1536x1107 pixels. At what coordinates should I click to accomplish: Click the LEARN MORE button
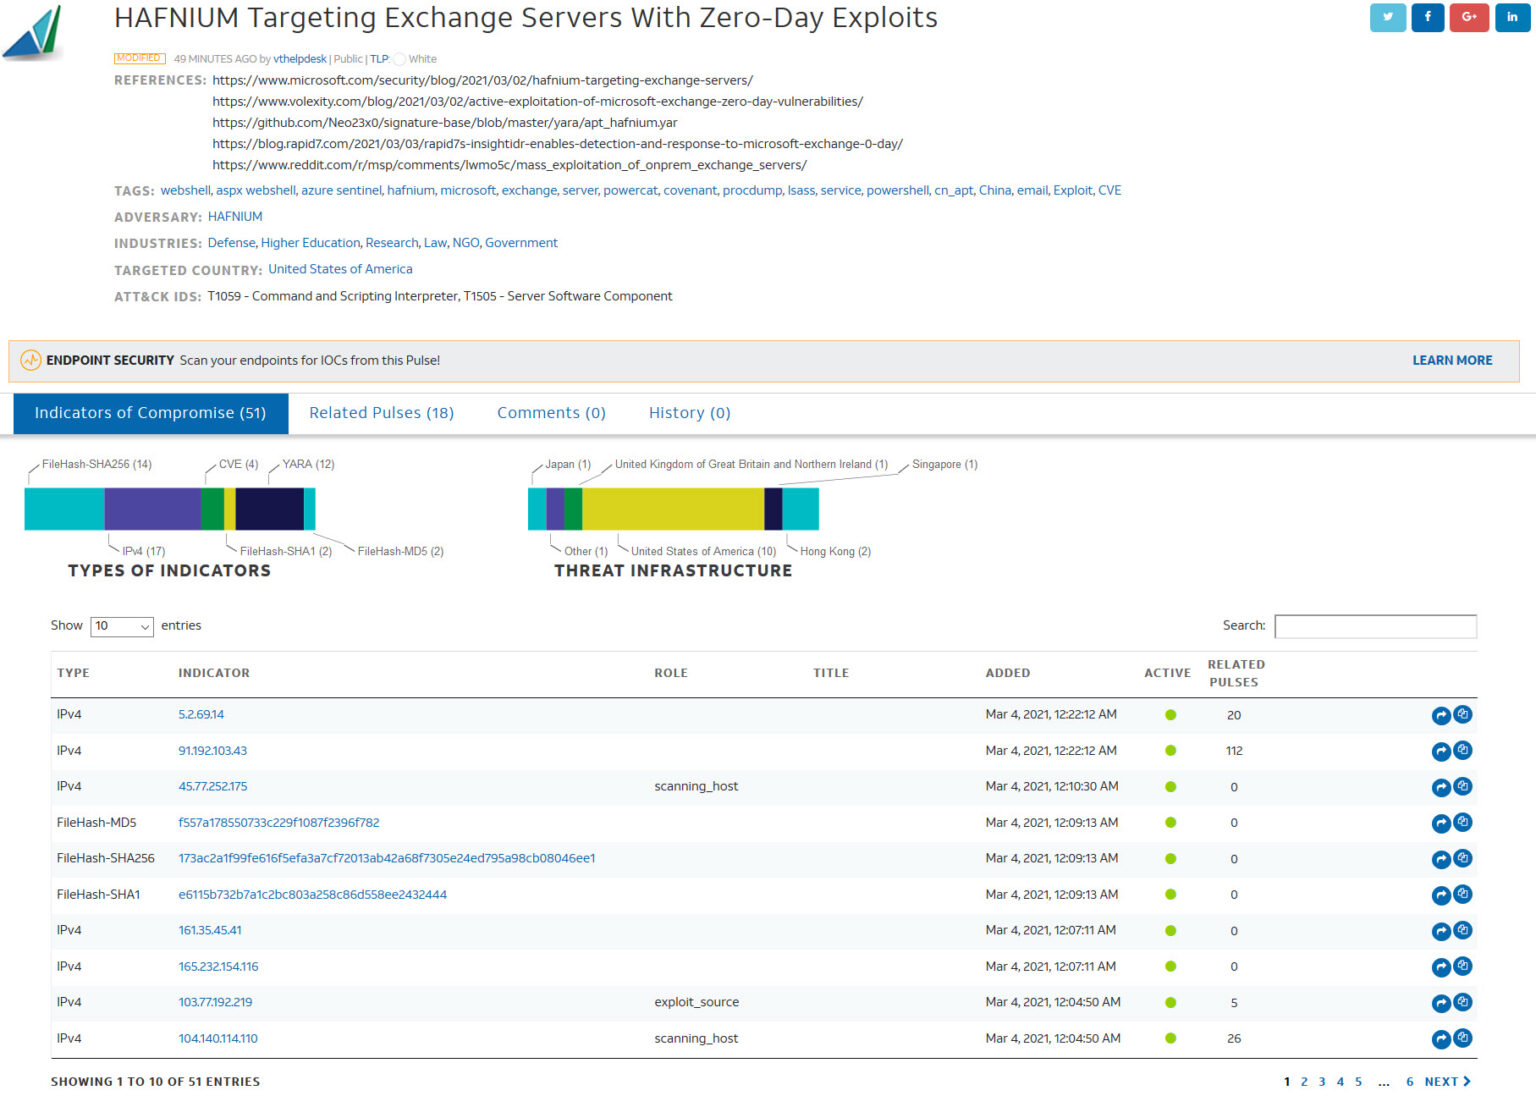[1452, 360]
